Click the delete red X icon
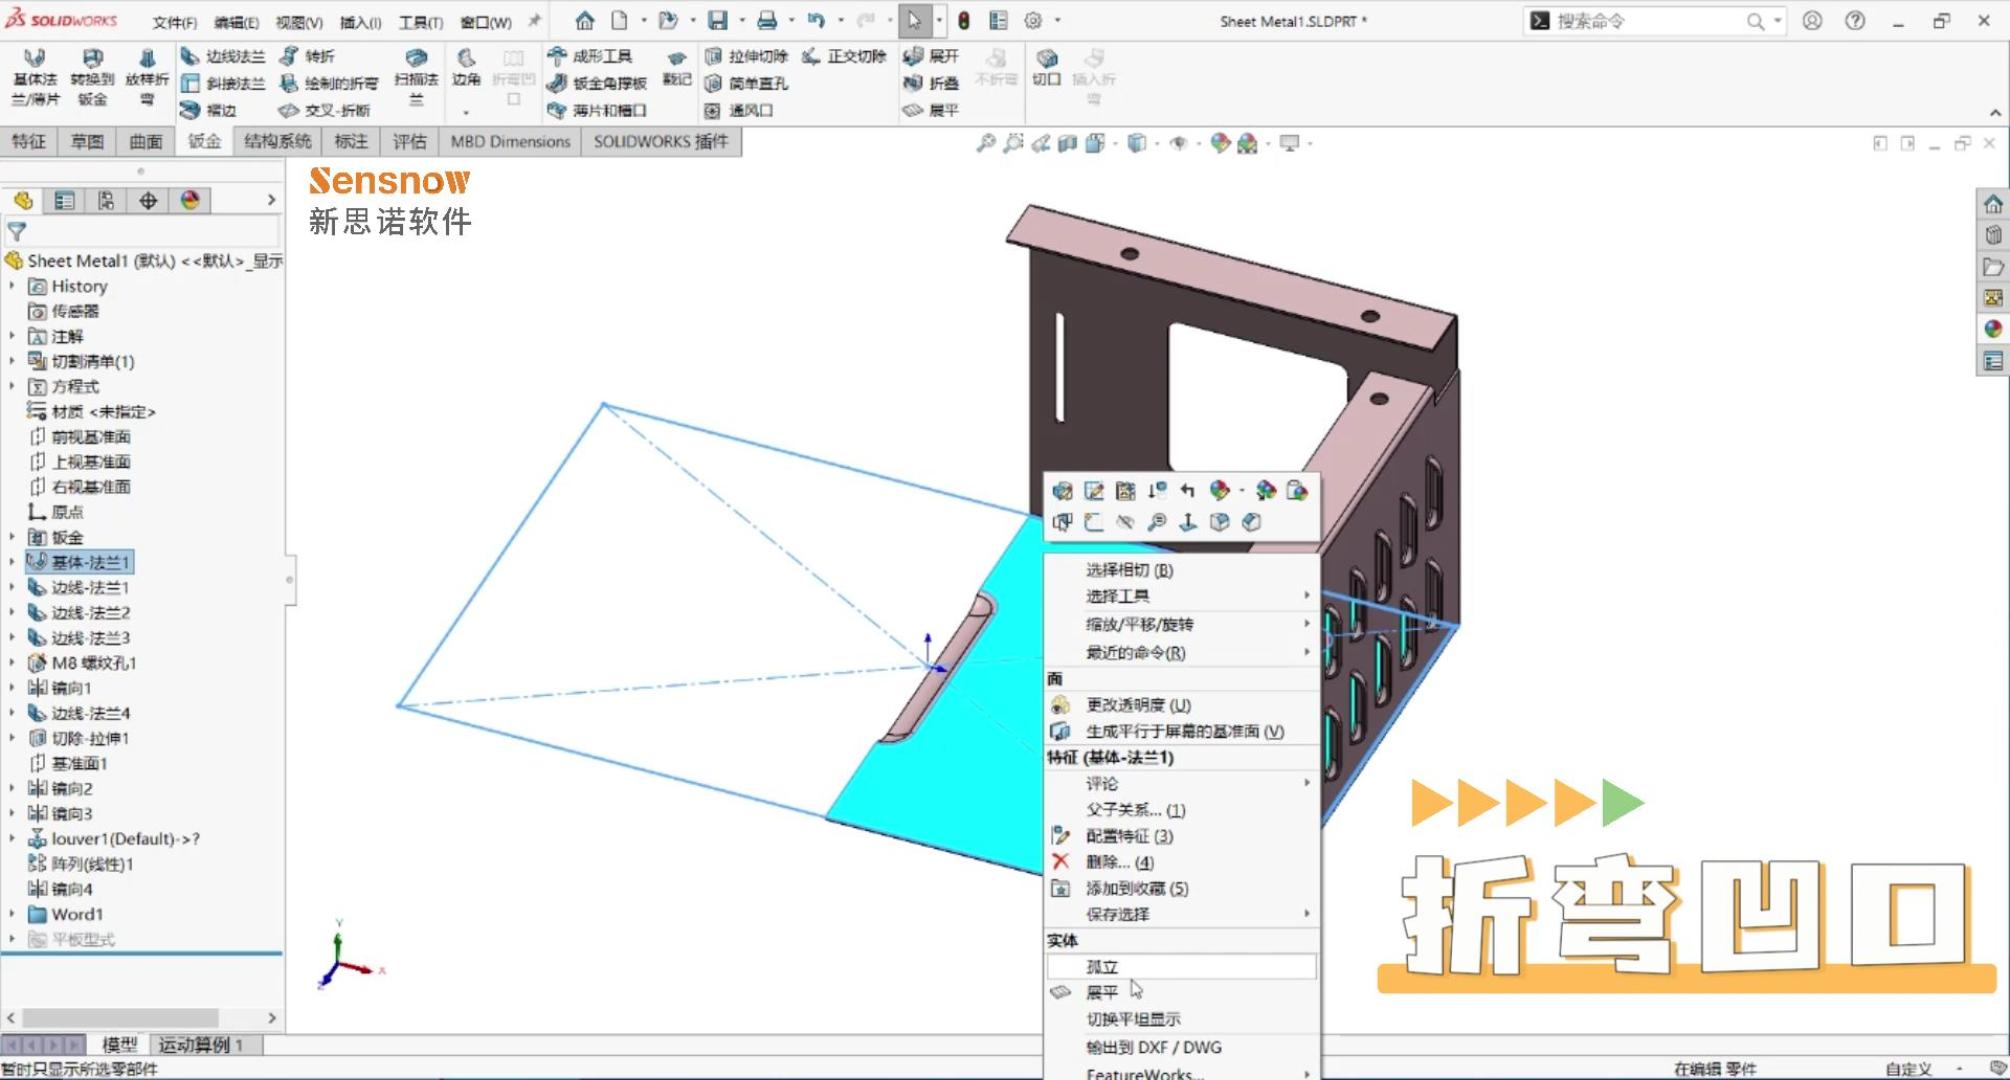The image size is (2010, 1080). [x=1061, y=862]
